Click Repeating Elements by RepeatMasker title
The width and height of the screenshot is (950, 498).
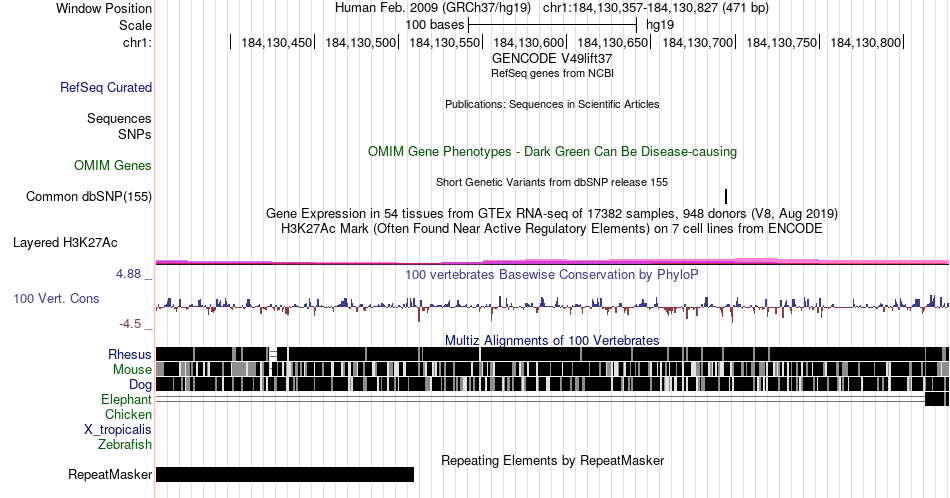pos(552,460)
